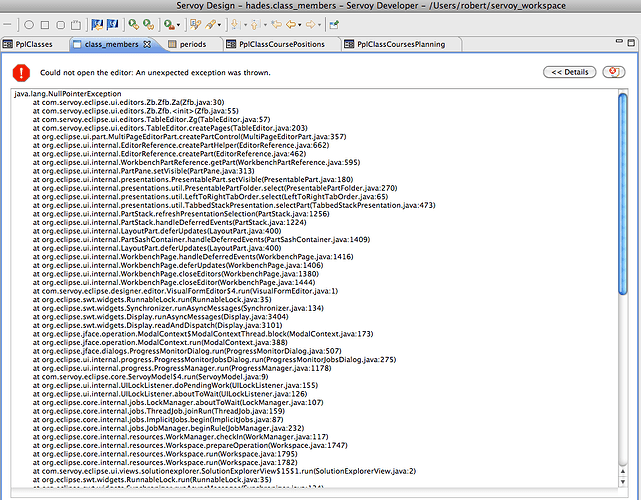
Task: Click the MultiPageEditorPart.createPartControl line
Action: coord(189,137)
